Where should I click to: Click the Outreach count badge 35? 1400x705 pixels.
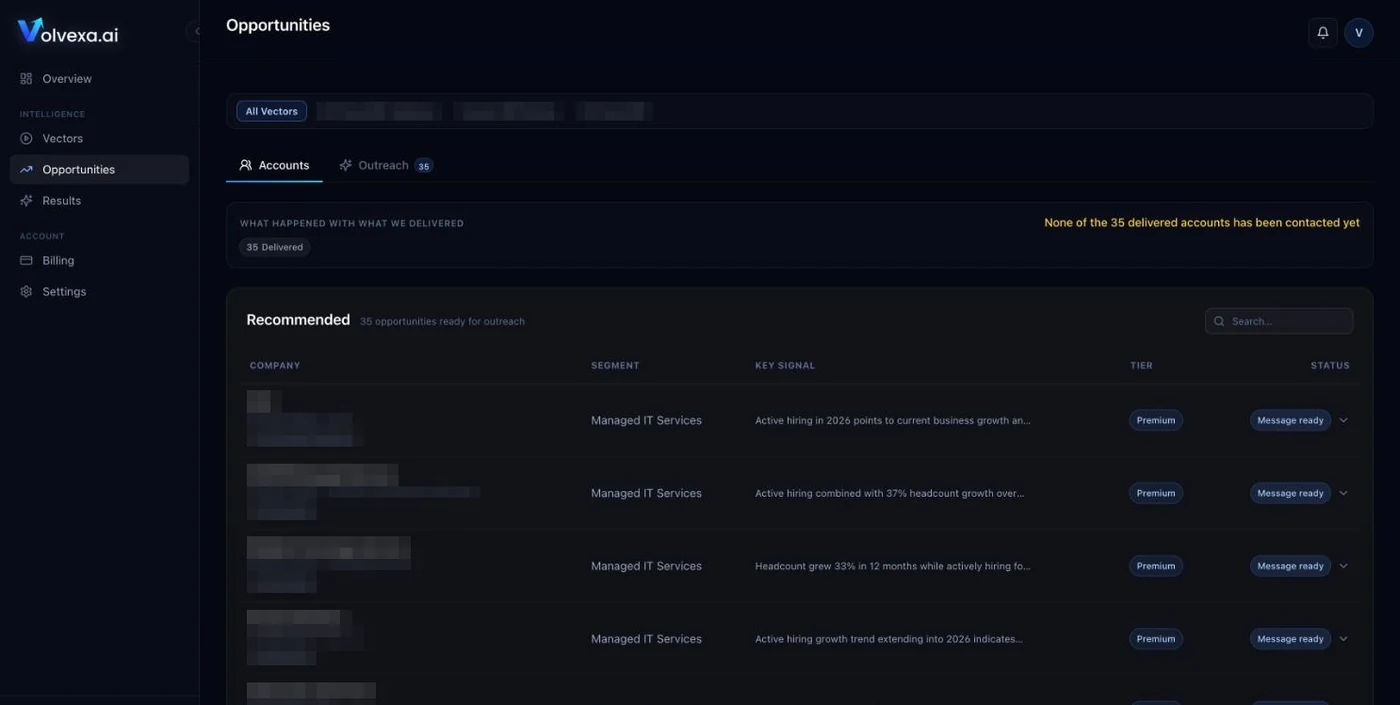pos(424,166)
